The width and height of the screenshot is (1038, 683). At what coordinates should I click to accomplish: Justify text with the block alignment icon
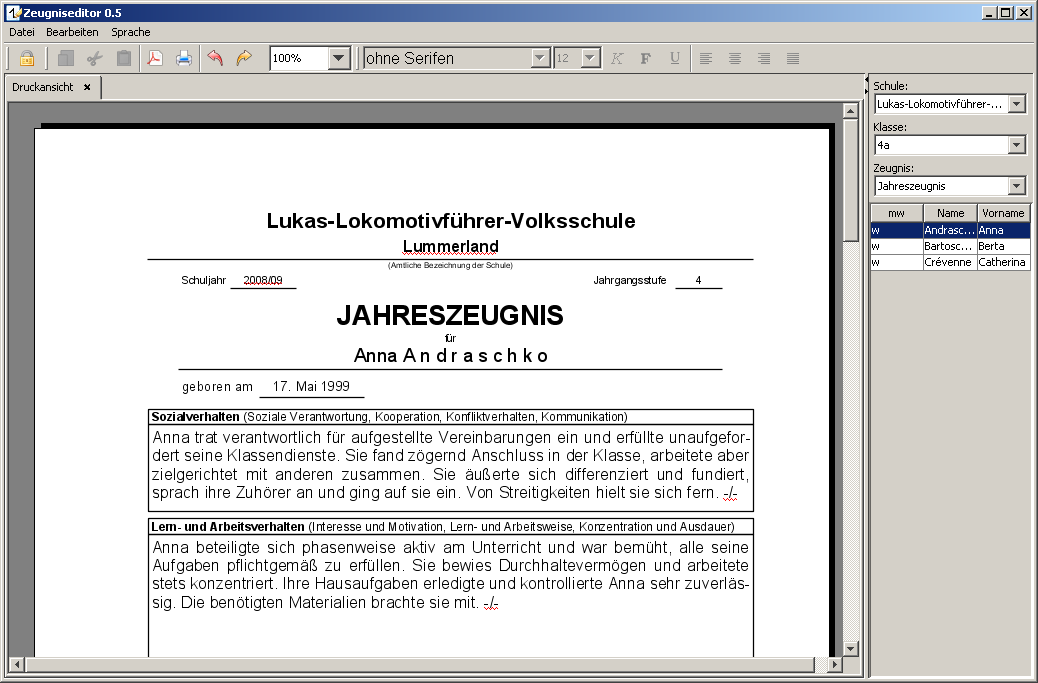click(793, 58)
